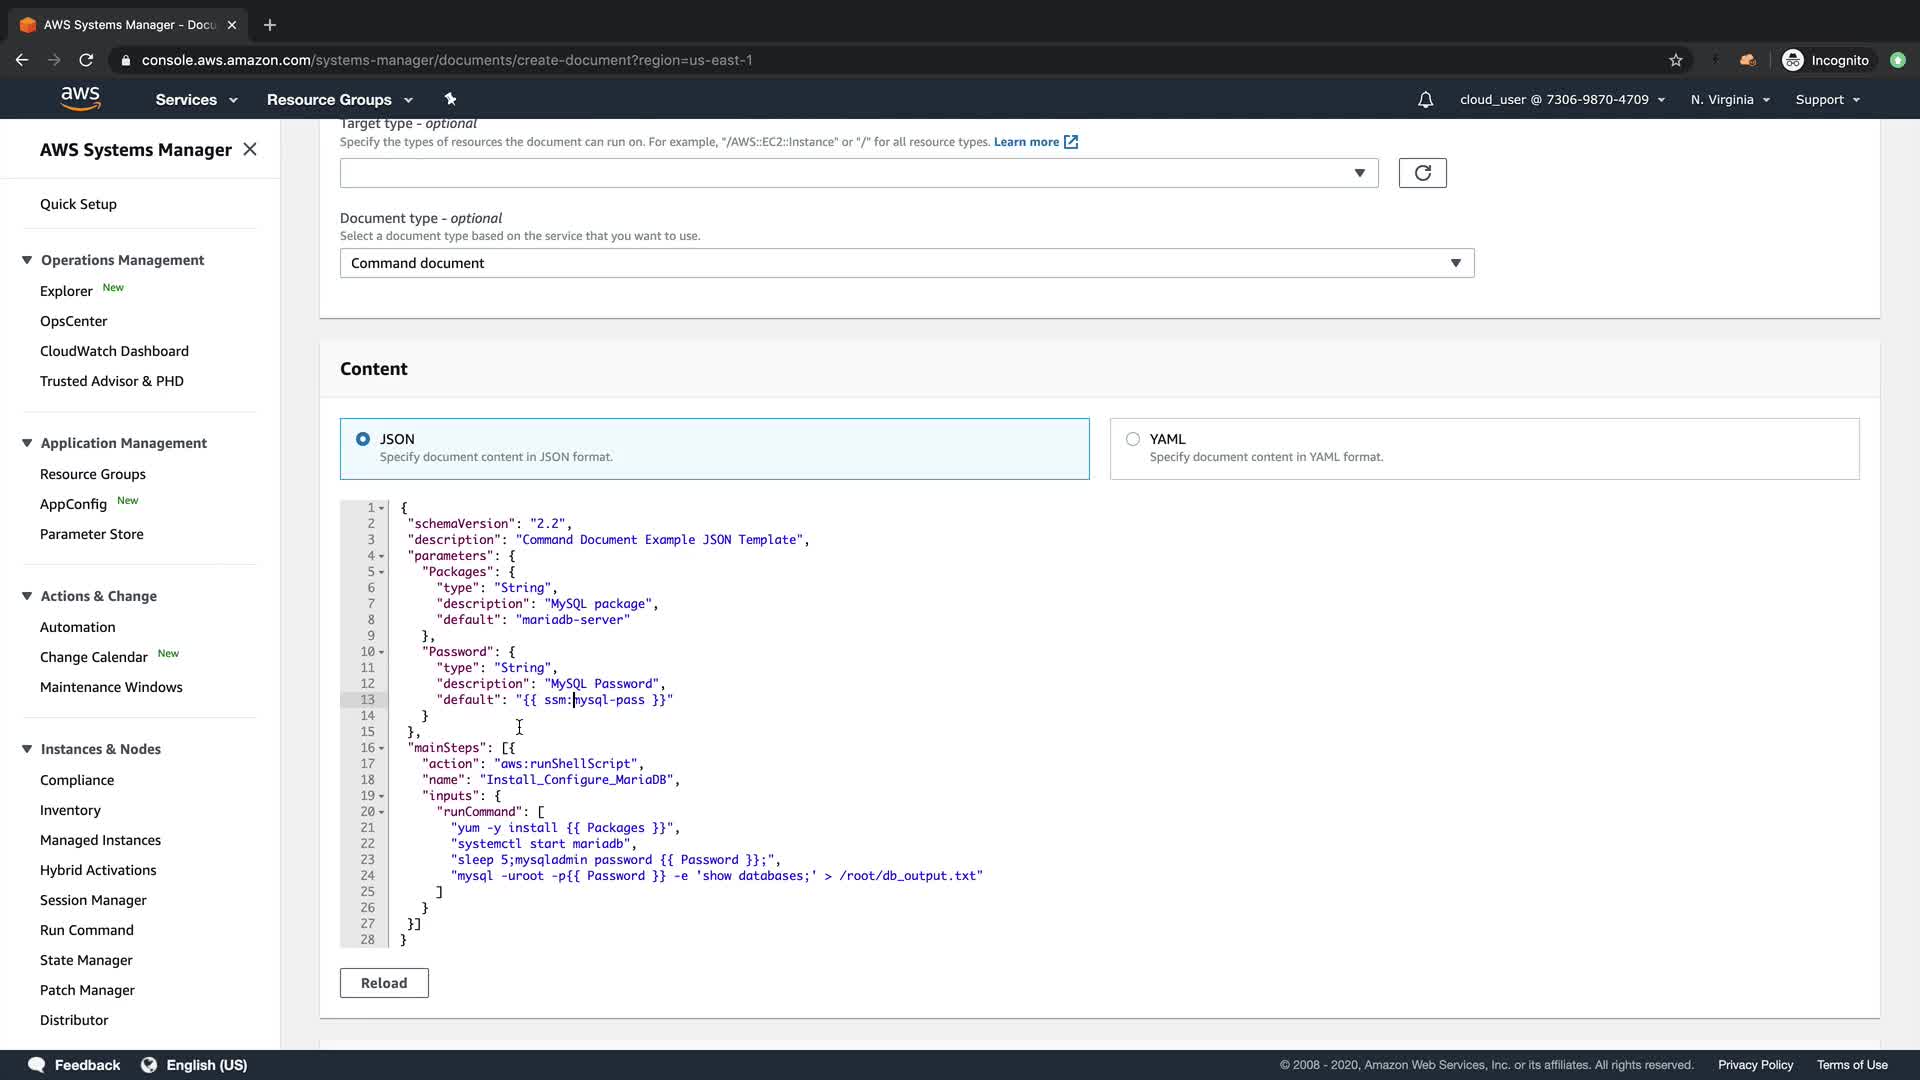Screen dimensions: 1920x1080
Task: Open the Document type dropdown
Action: pos(906,263)
